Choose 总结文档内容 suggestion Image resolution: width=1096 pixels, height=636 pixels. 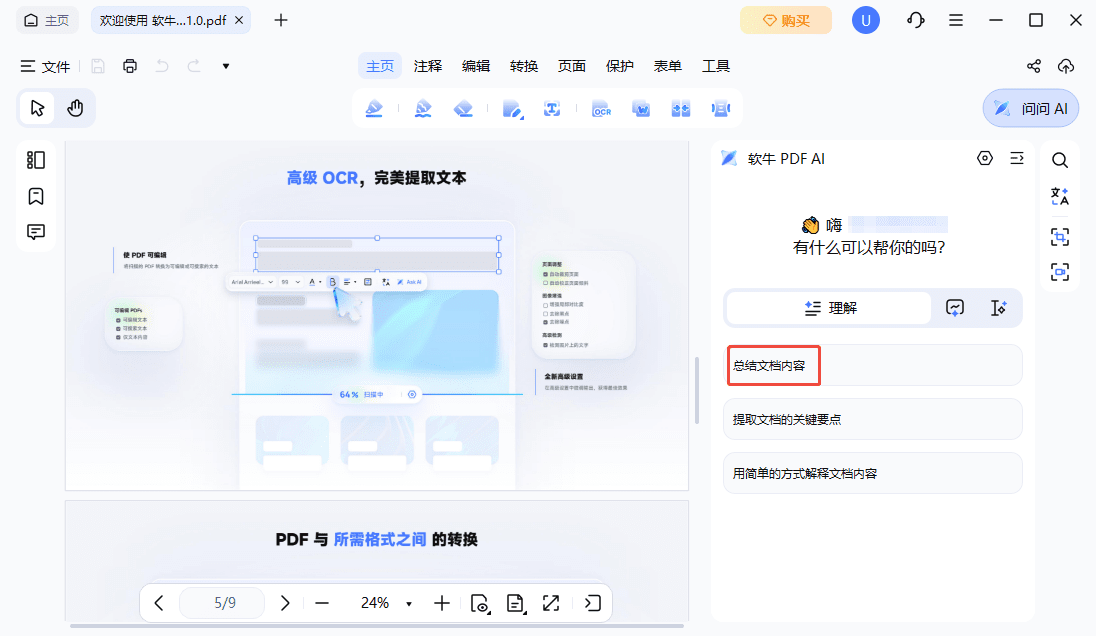tap(873, 365)
